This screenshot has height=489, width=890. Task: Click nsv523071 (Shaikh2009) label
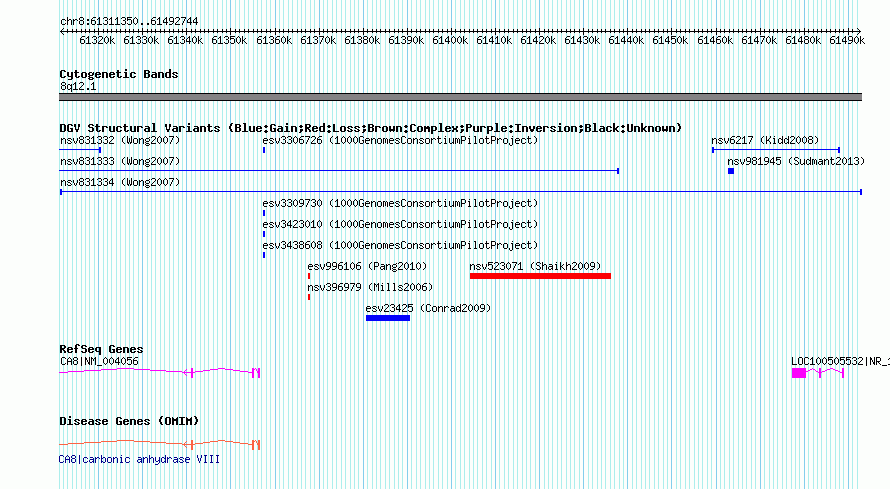[535, 266]
